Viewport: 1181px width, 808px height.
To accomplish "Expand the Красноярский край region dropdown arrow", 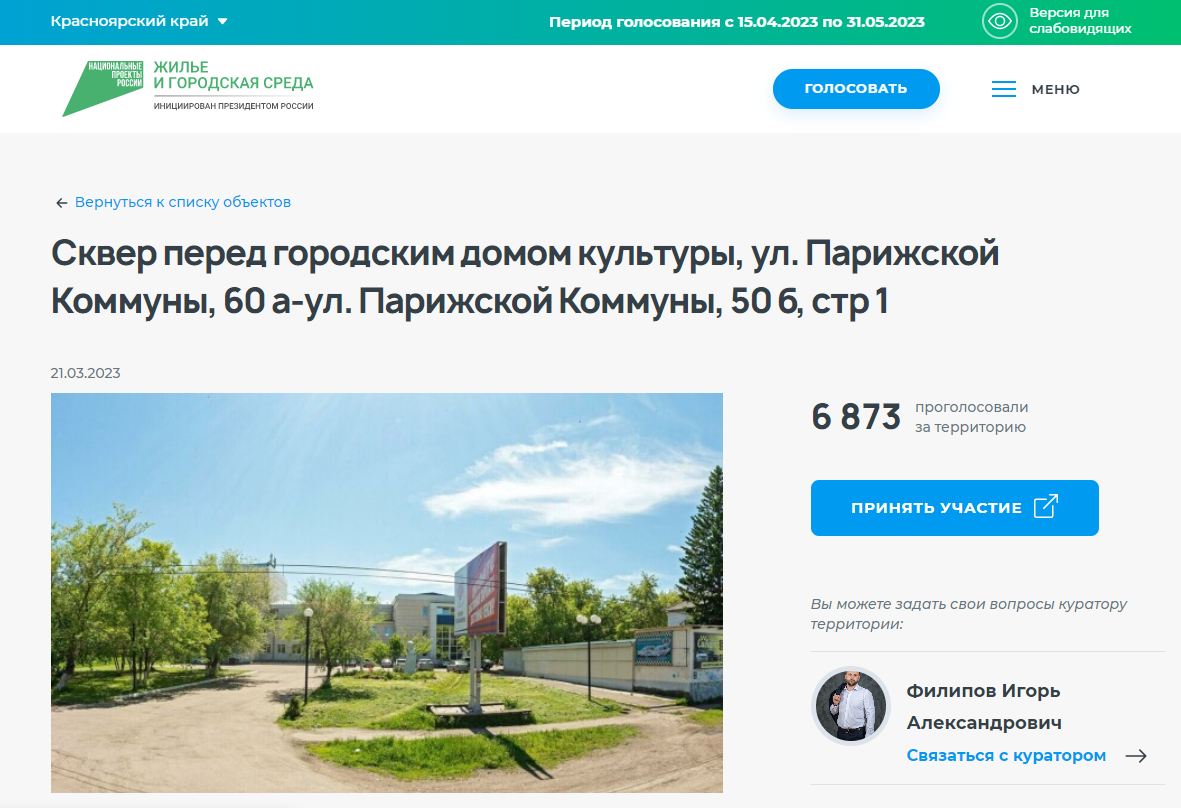I will (x=222, y=22).
